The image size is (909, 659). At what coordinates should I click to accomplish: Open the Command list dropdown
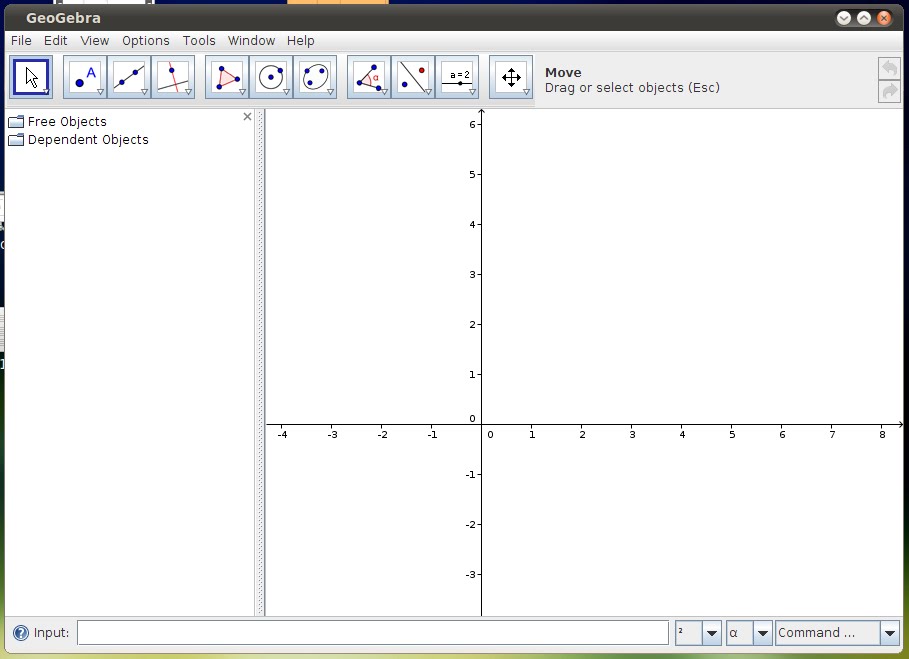click(890, 633)
